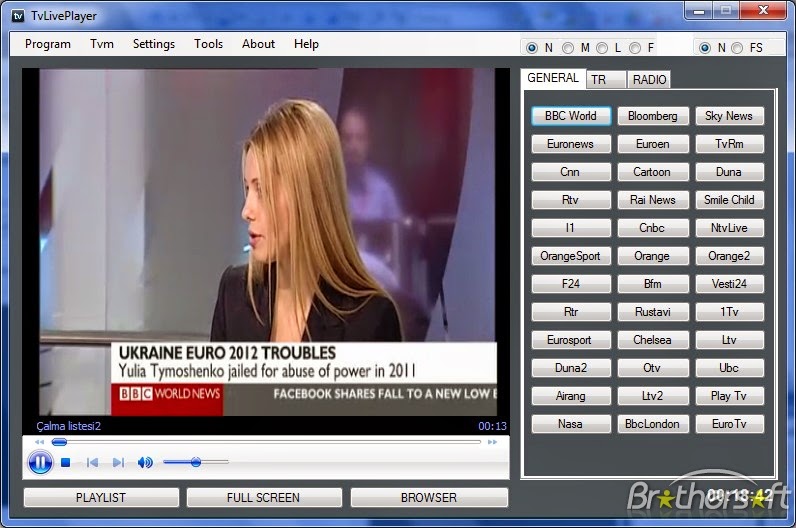The image size is (796, 528).
Task: Open the Program menu
Action: (48, 44)
